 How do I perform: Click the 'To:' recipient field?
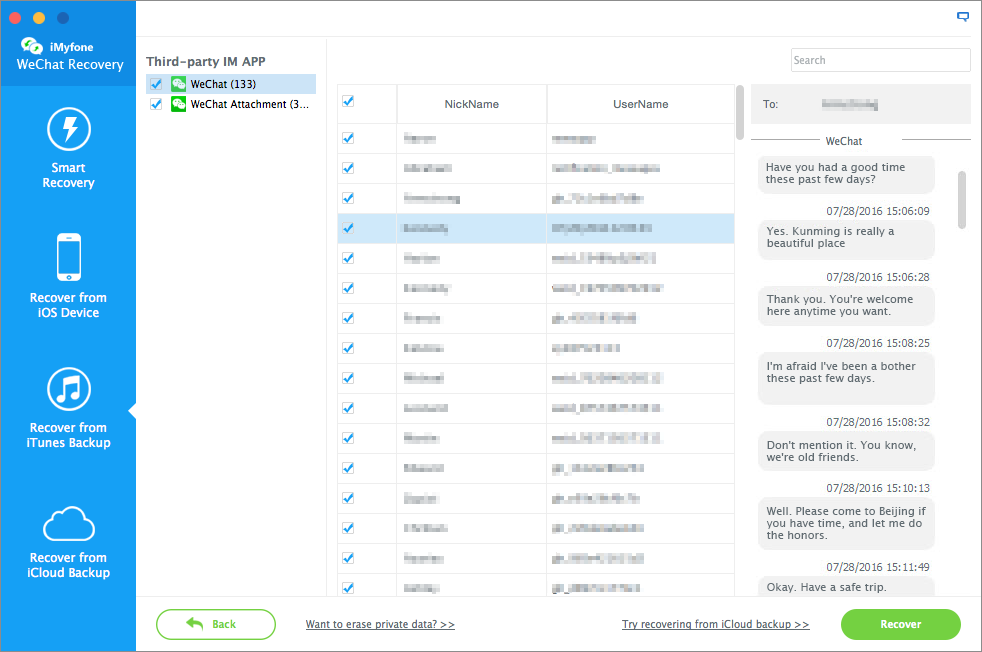tap(861, 104)
